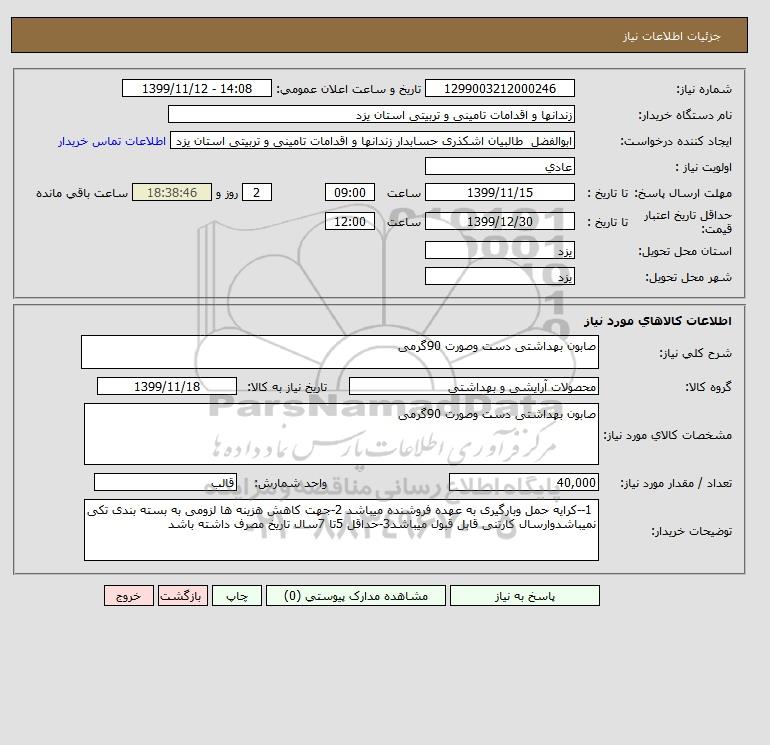
Task: Click the شهر محل تحویل label
Action: tap(688, 277)
